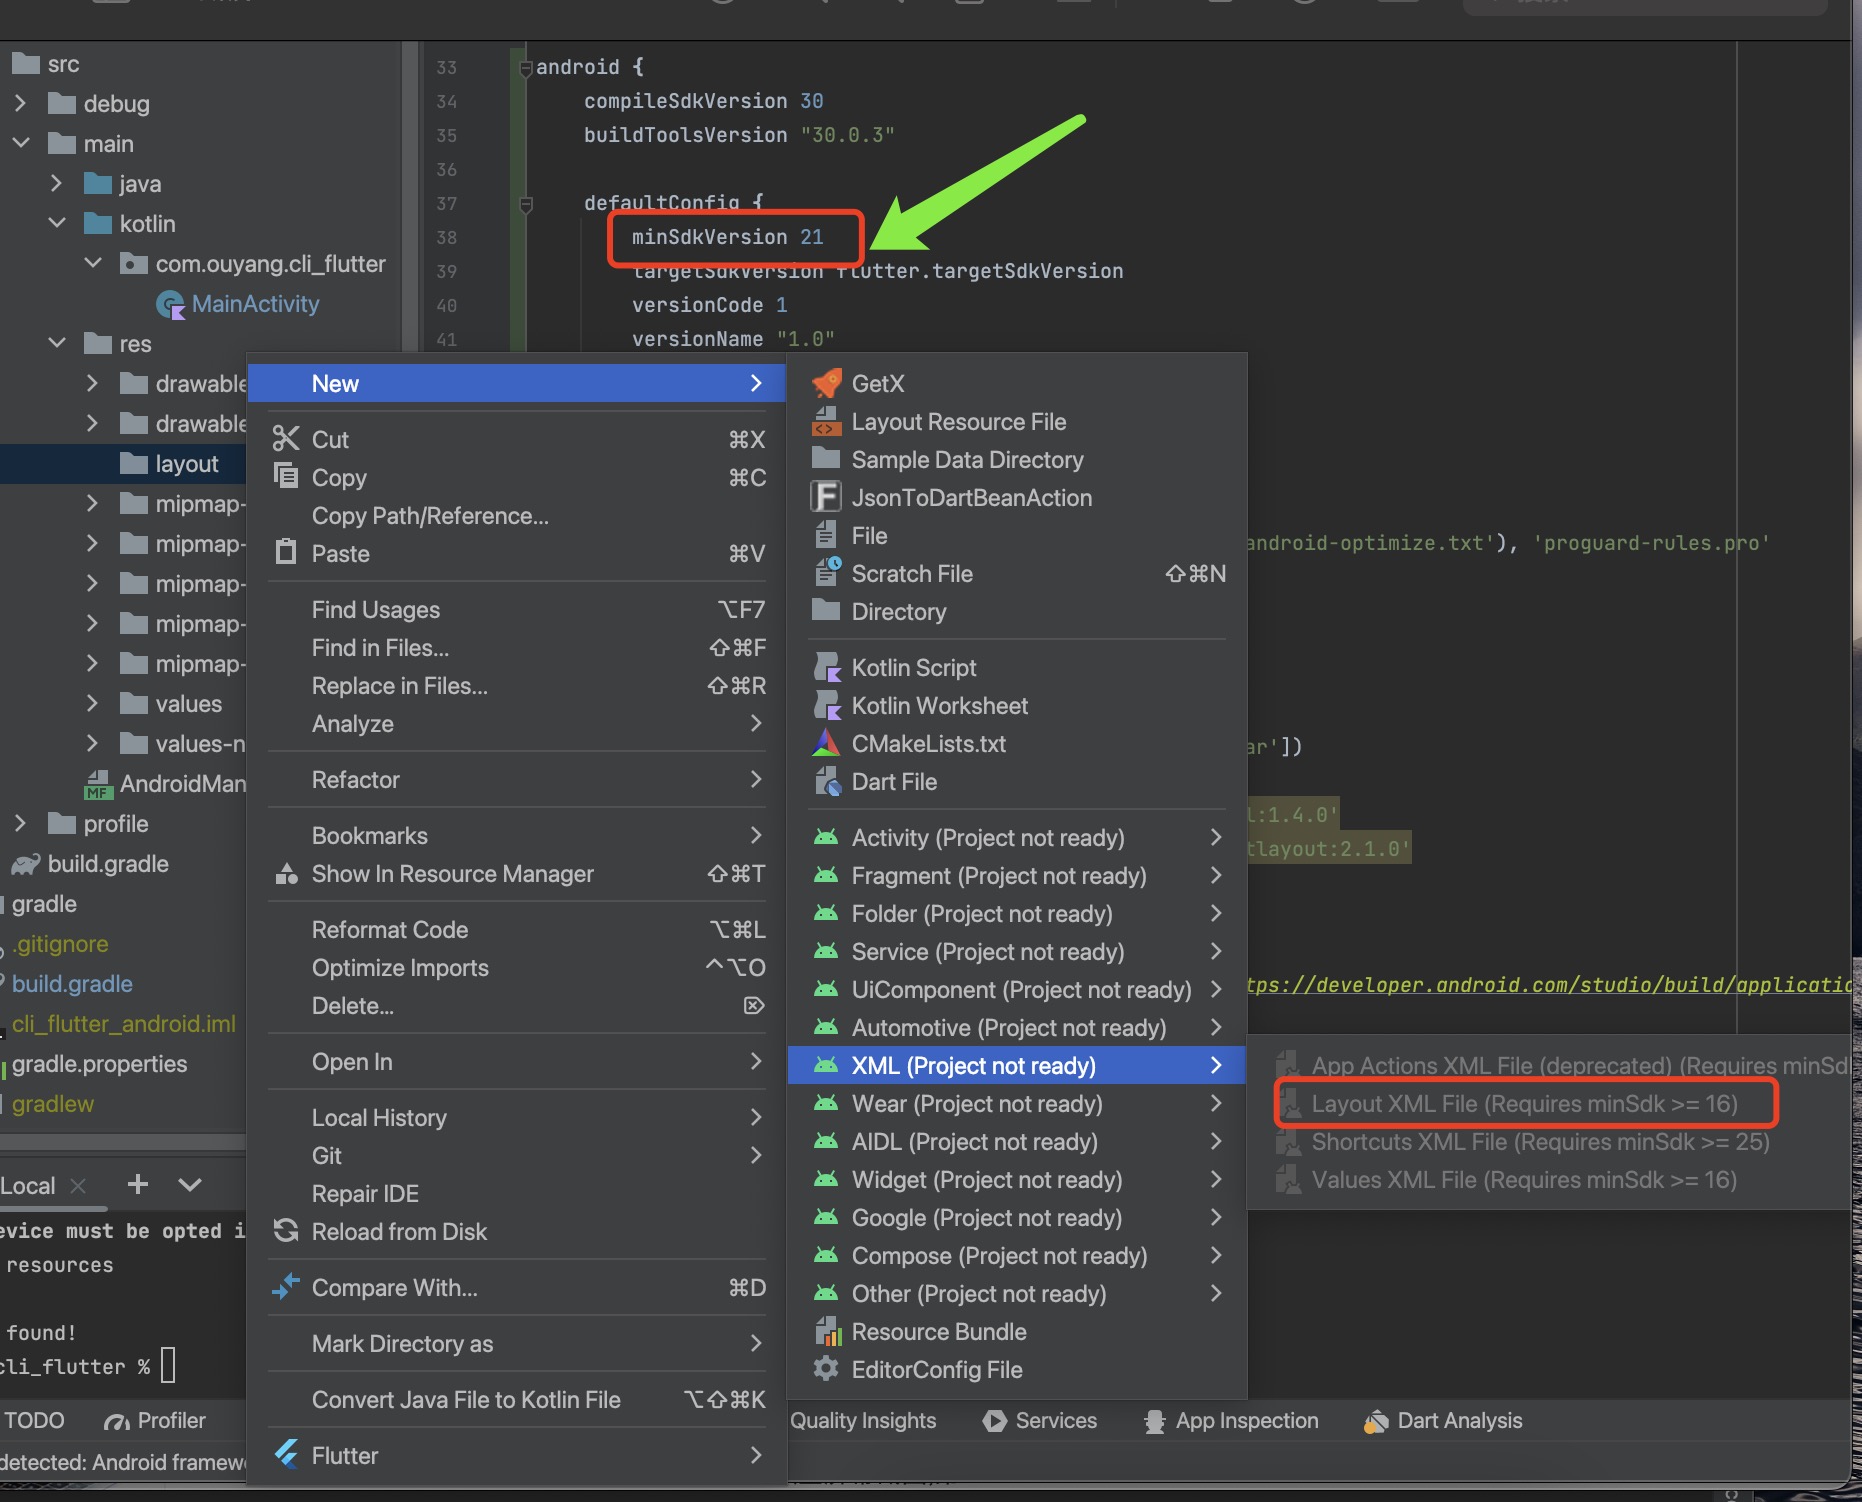The width and height of the screenshot is (1862, 1502).
Task: Click the Dart File icon
Action: point(826,781)
